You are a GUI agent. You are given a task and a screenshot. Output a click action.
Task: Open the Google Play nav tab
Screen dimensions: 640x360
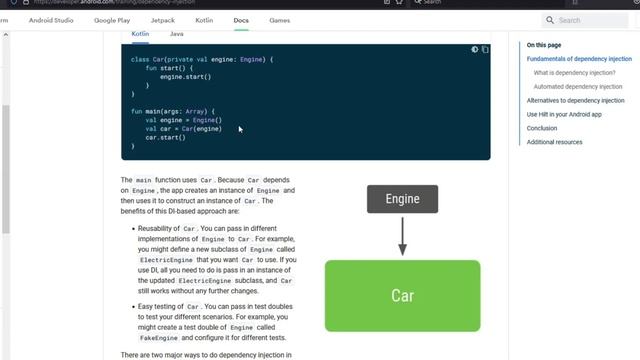[112, 20]
